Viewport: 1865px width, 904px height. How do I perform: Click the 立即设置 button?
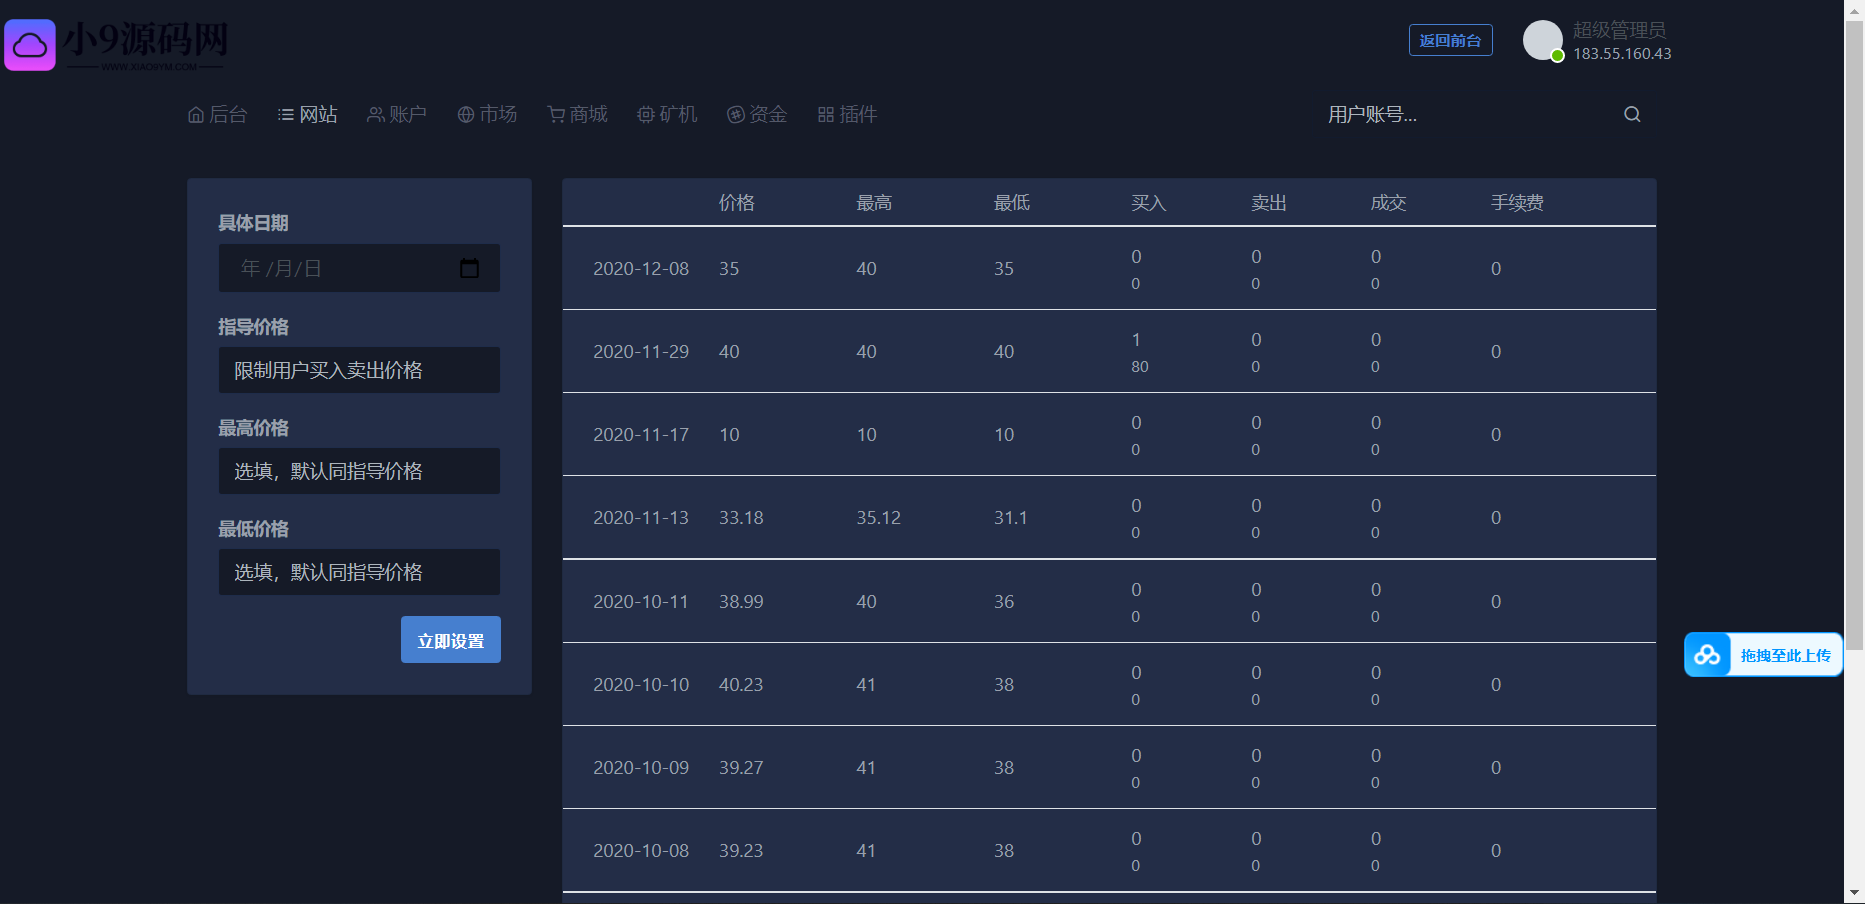(451, 640)
